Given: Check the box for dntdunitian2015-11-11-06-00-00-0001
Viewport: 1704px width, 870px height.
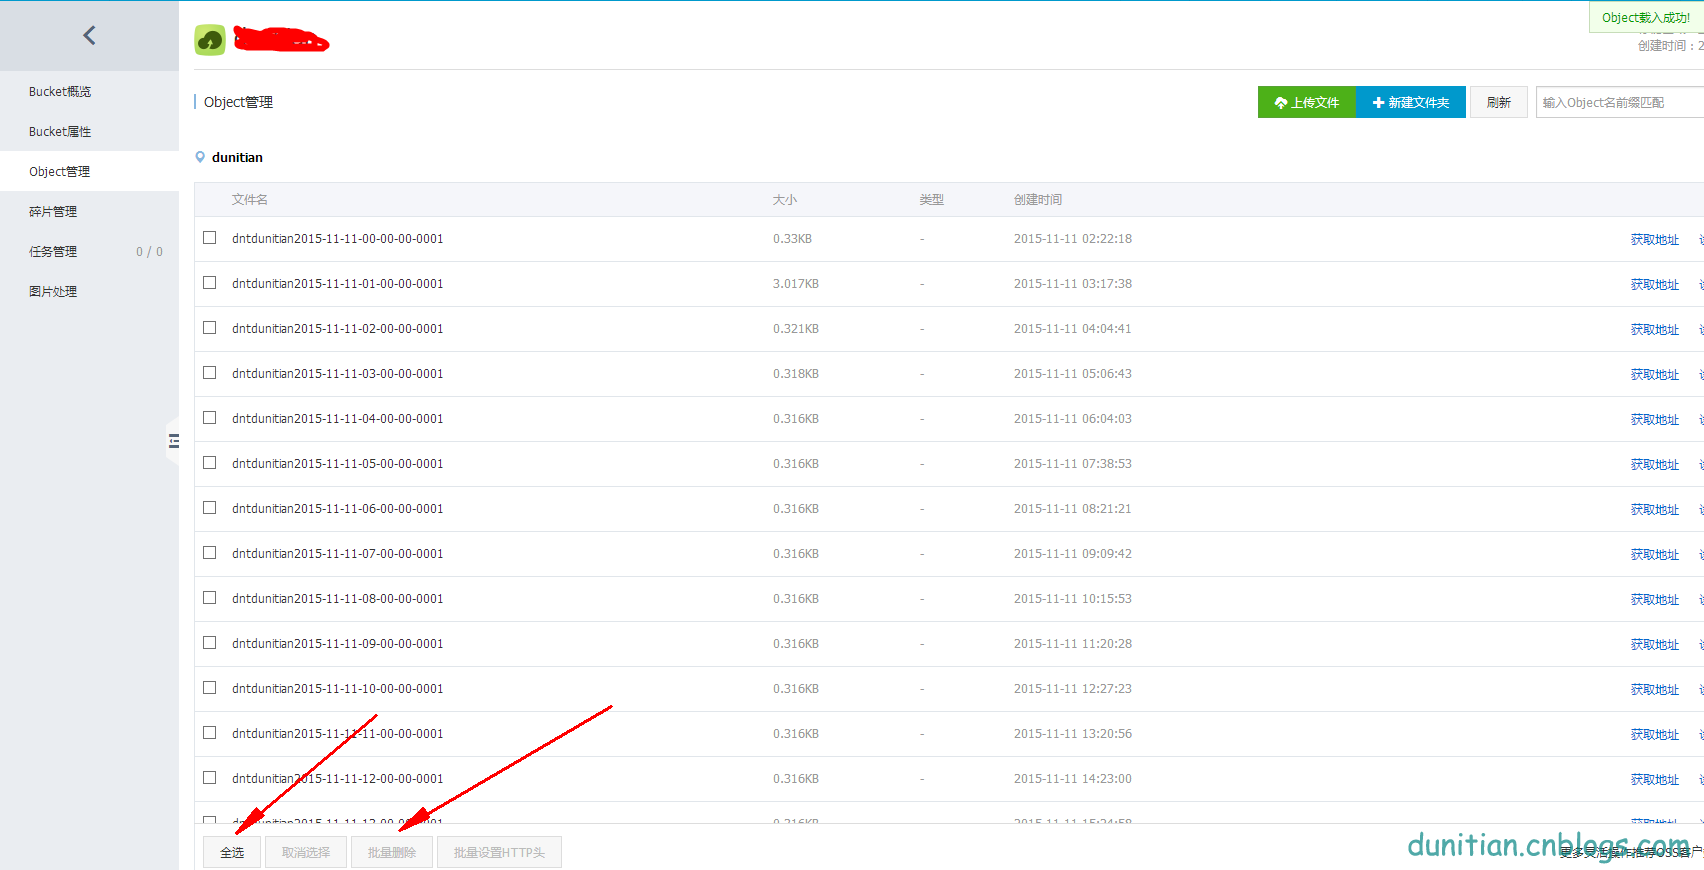Looking at the screenshot, I should (210, 508).
